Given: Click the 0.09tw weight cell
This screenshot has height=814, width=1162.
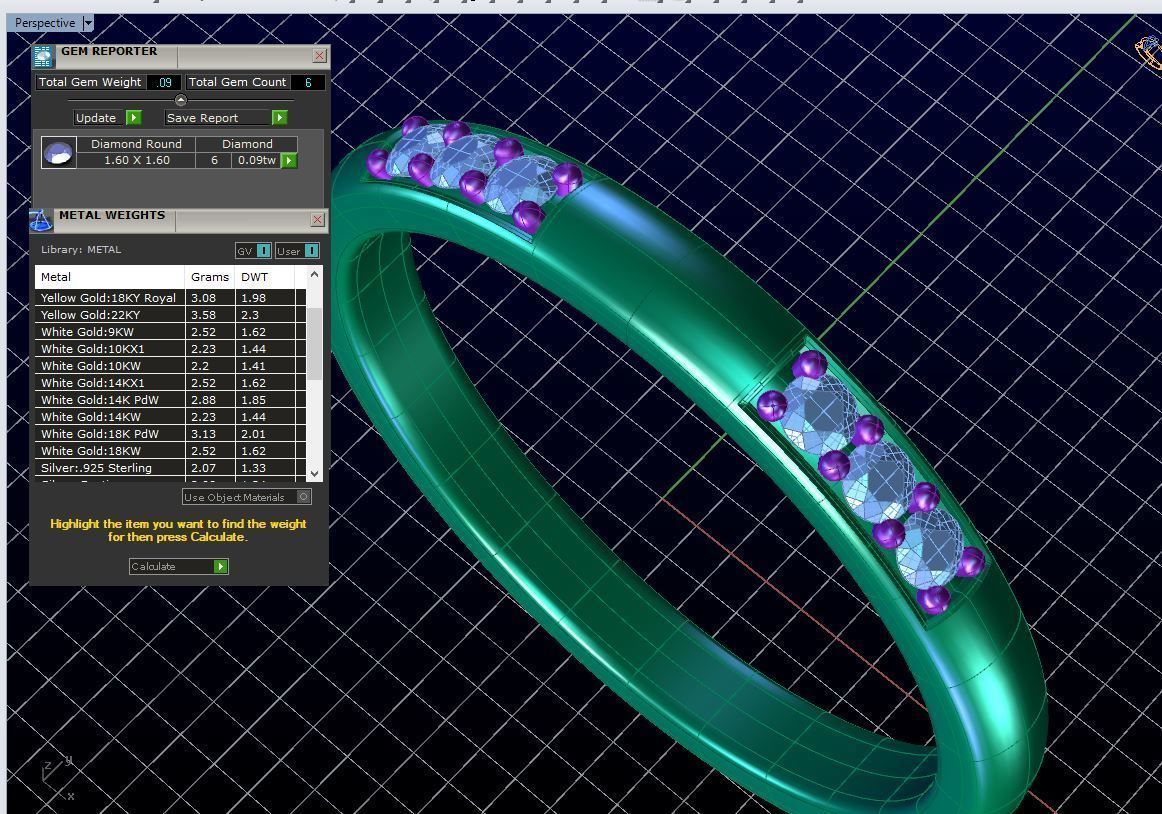Looking at the screenshot, I should (x=256, y=160).
